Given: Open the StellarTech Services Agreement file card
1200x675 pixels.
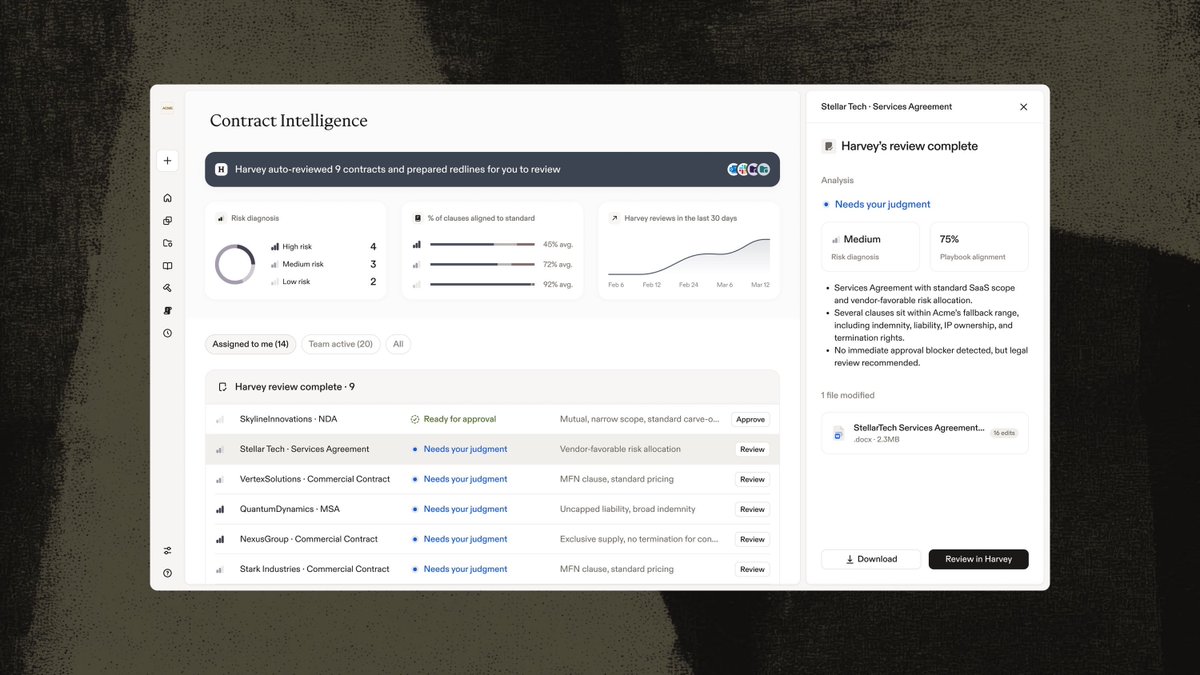Looking at the screenshot, I should (x=925, y=433).
